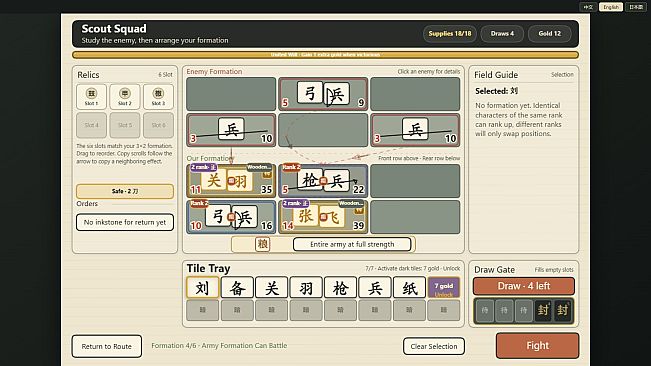Select our 关羽 unit with 35 health
The image size is (651, 366).
tap(231, 181)
